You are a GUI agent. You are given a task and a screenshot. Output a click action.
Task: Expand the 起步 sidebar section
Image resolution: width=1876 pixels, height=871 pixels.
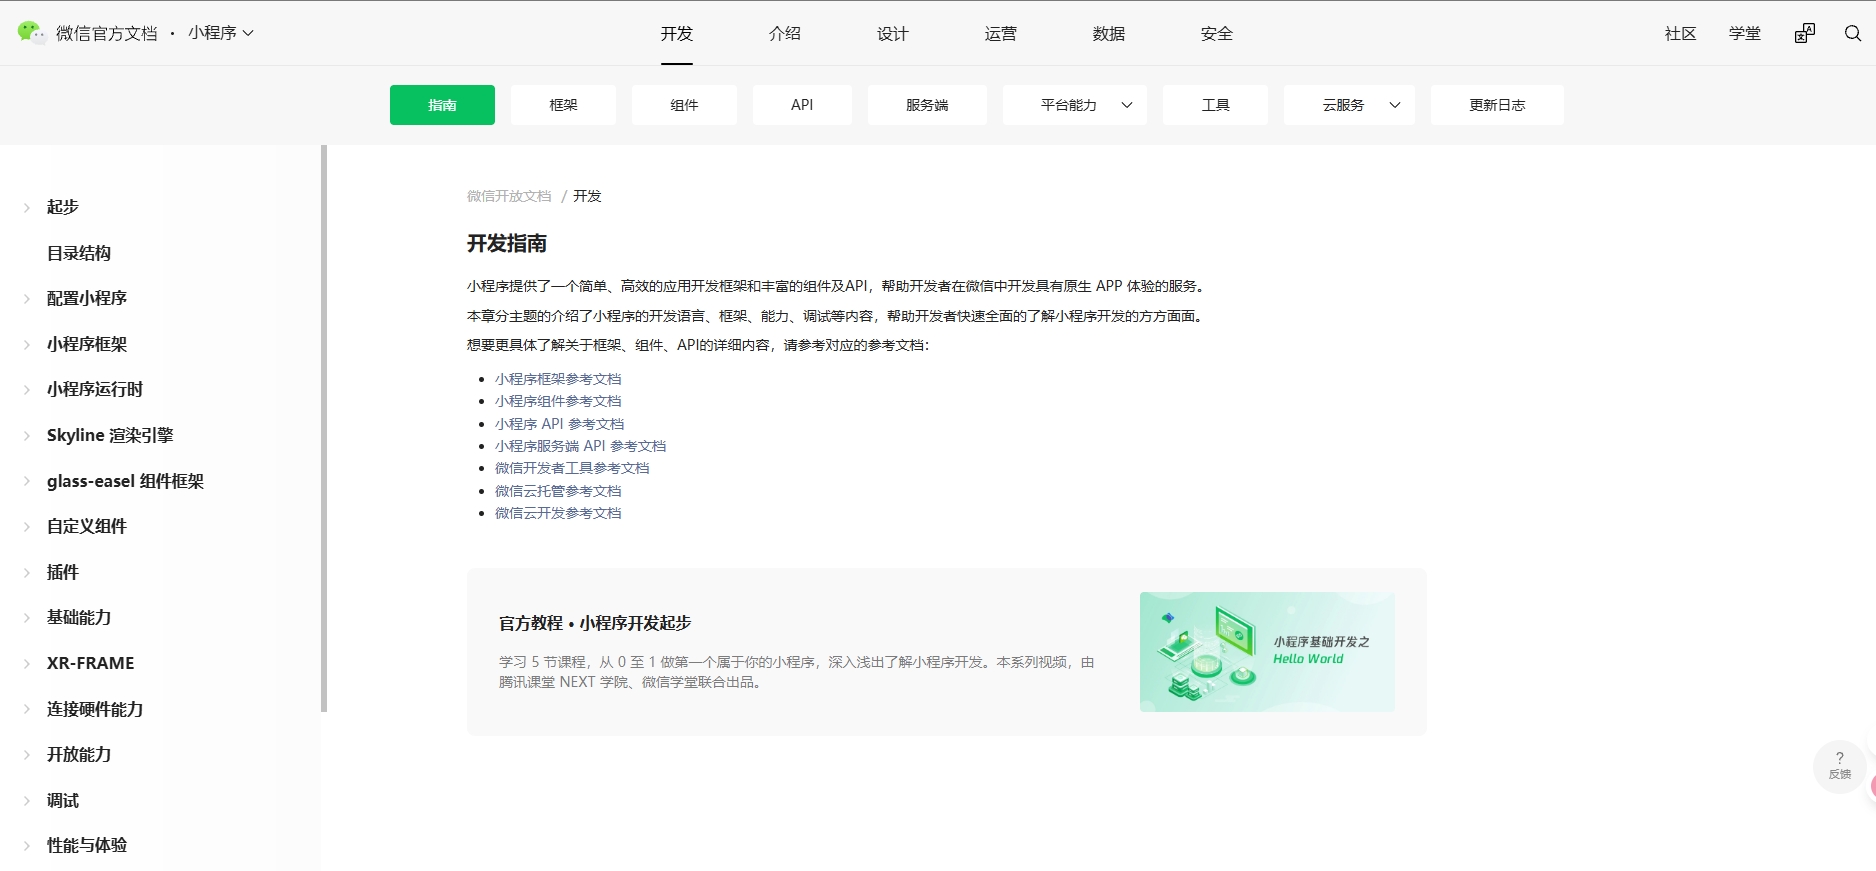(27, 208)
